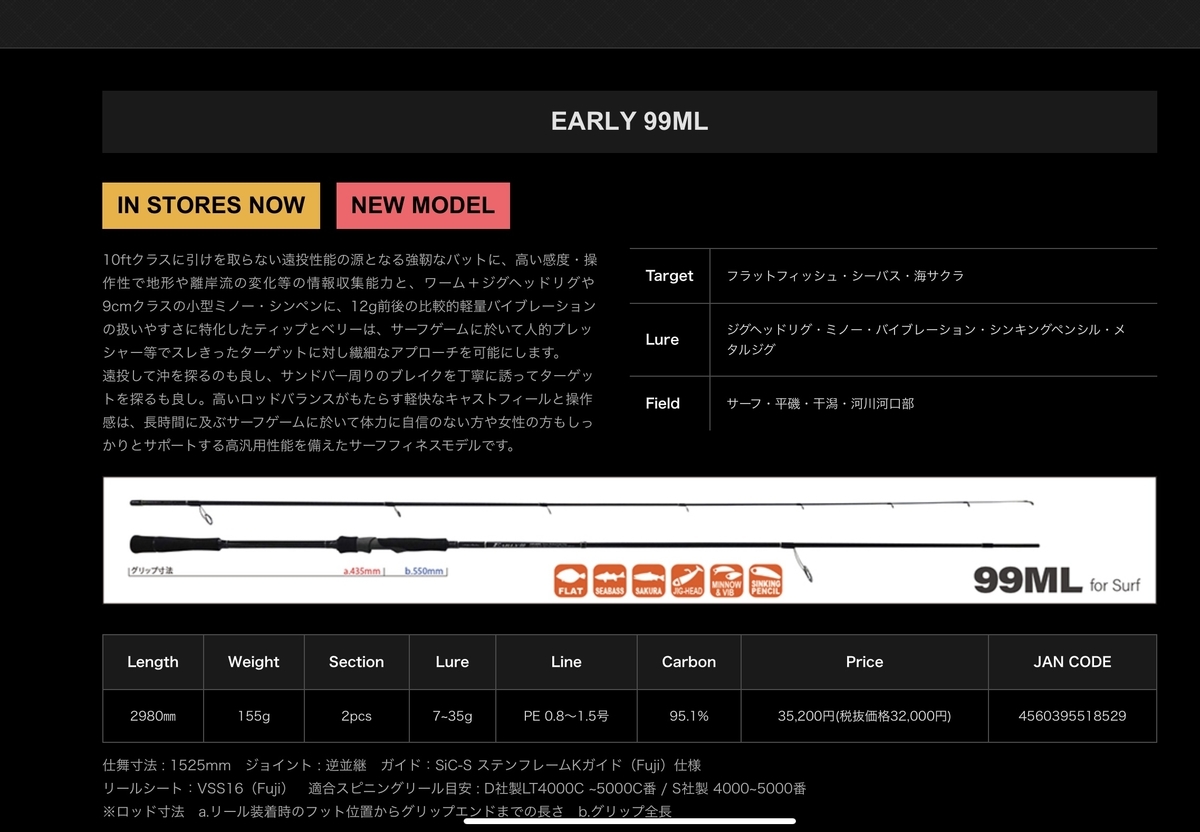Click the Lure label in spec list
This screenshot has height=832, width=1200.
pos(662,340)
